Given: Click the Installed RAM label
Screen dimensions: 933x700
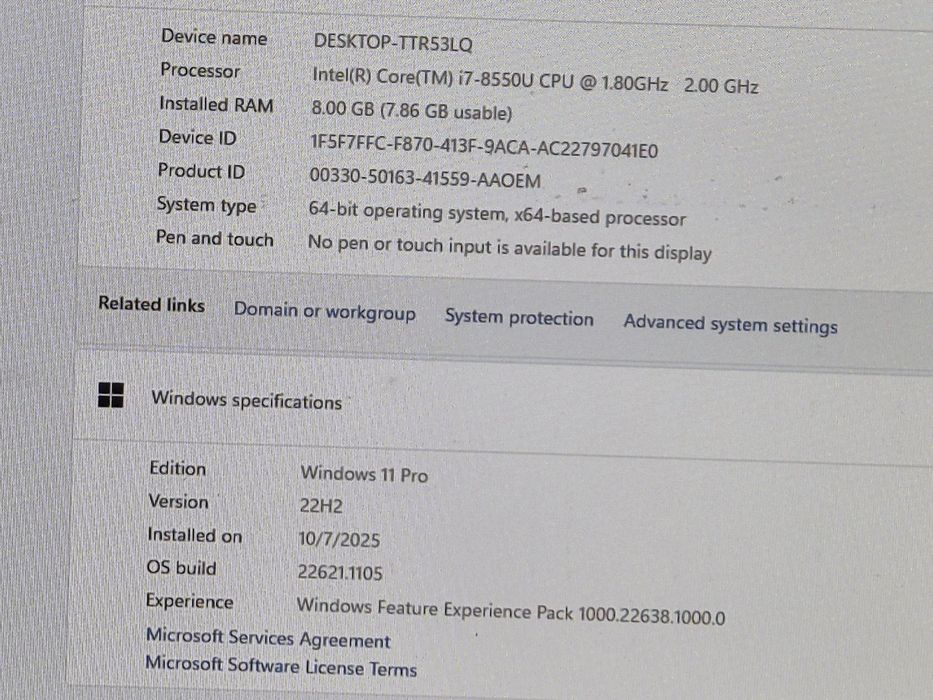Looking at the screenshot, I should pos(217,104).
